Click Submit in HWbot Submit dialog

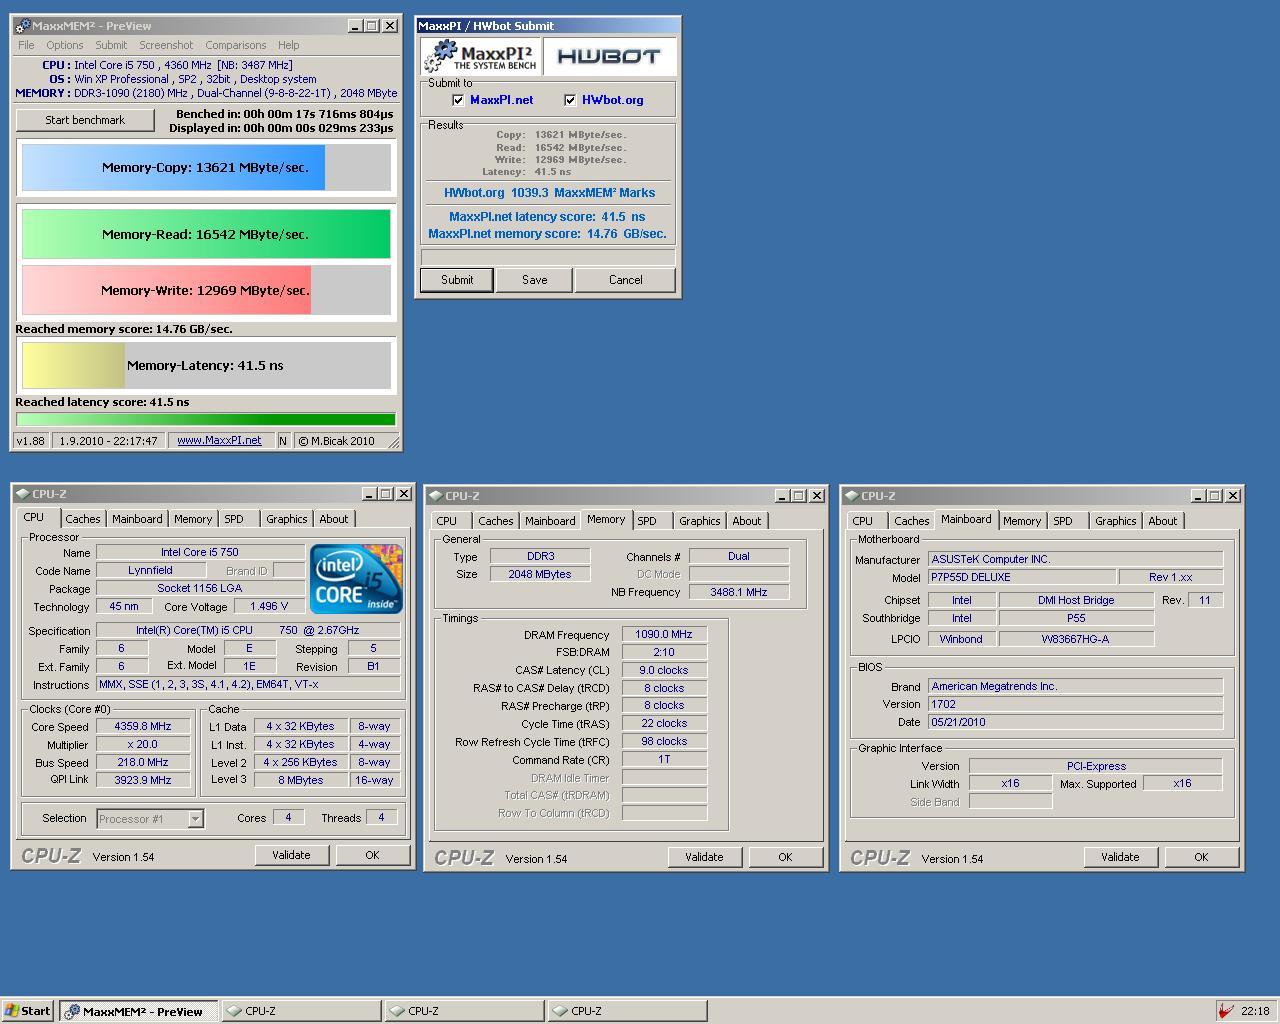pyautogui.click(x=457, y=280)
